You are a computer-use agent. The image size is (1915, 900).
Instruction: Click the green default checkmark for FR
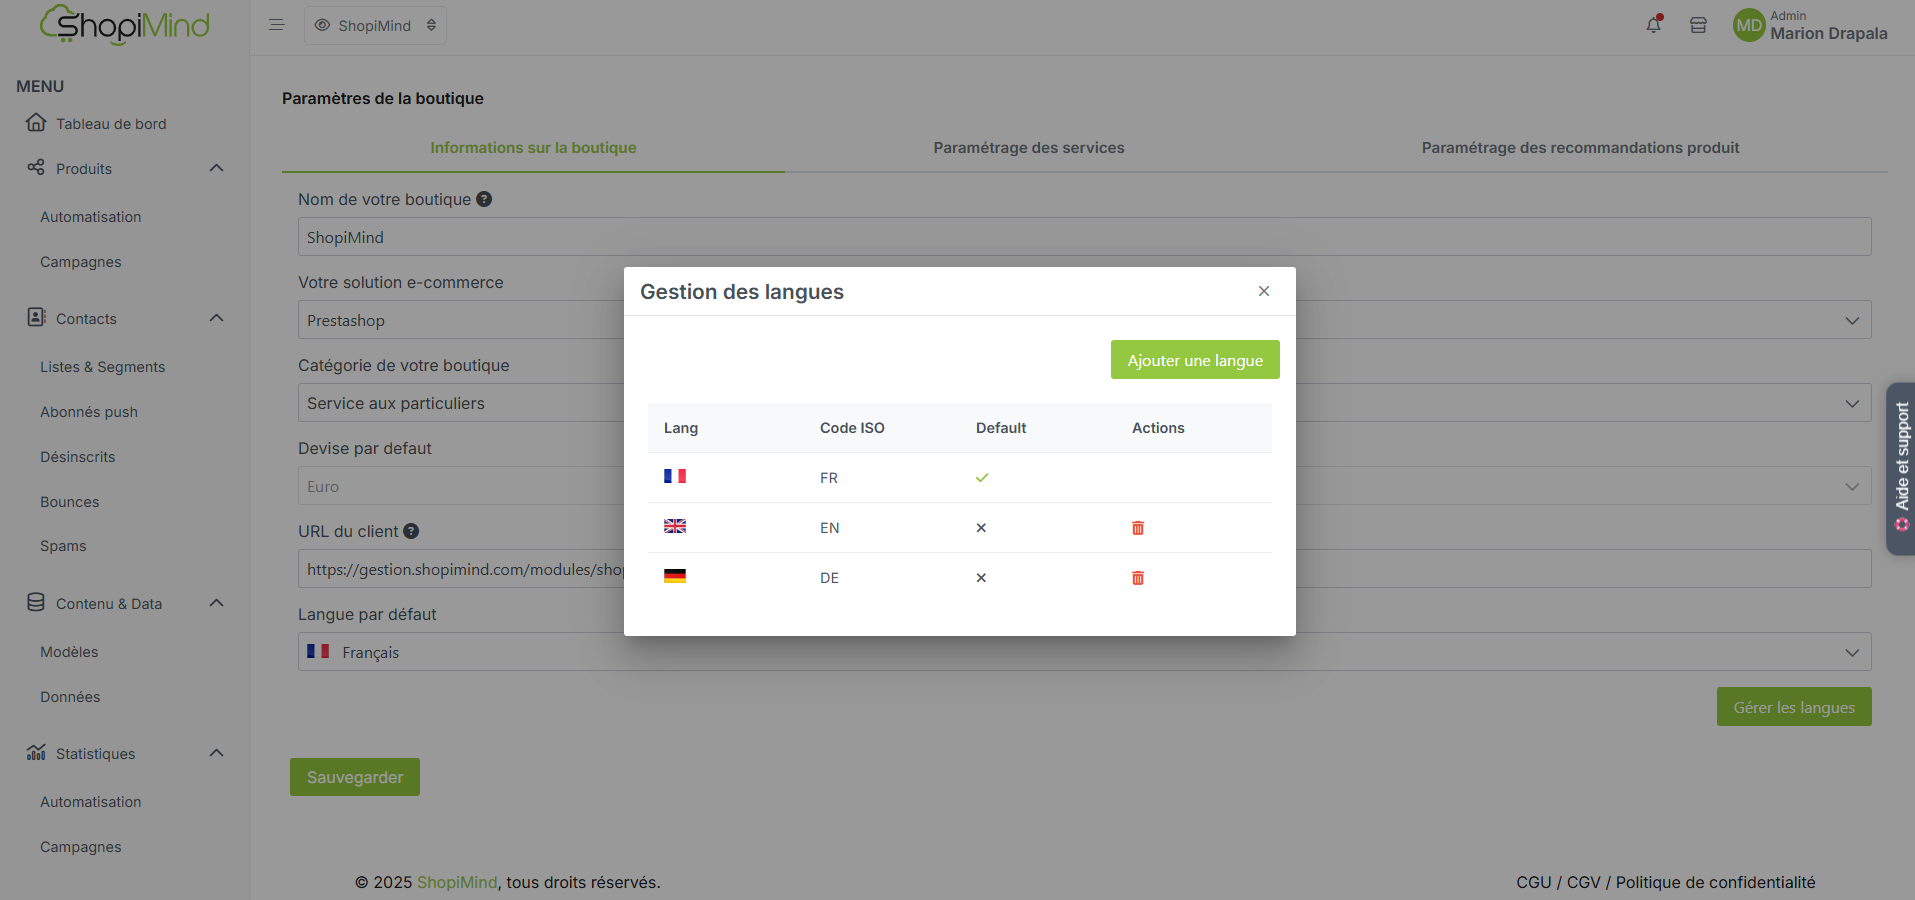click(x=982, y=478)
